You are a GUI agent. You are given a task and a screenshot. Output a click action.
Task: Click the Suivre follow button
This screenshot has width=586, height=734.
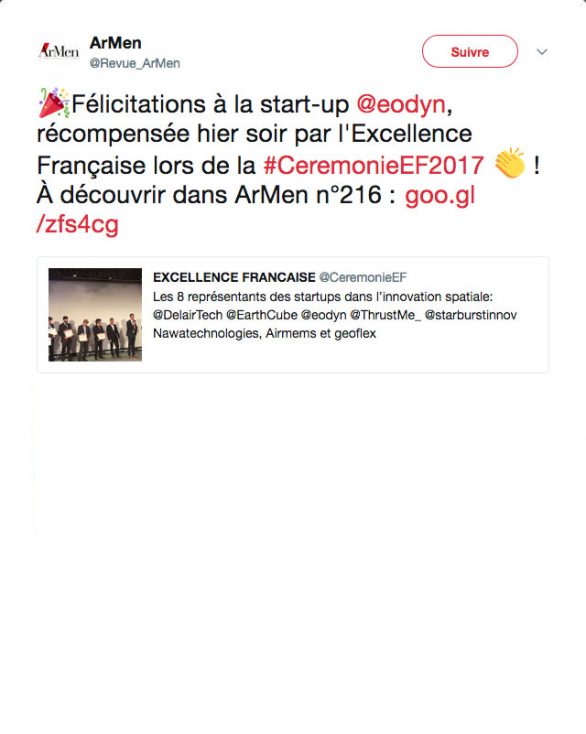[x=470, y=51]
